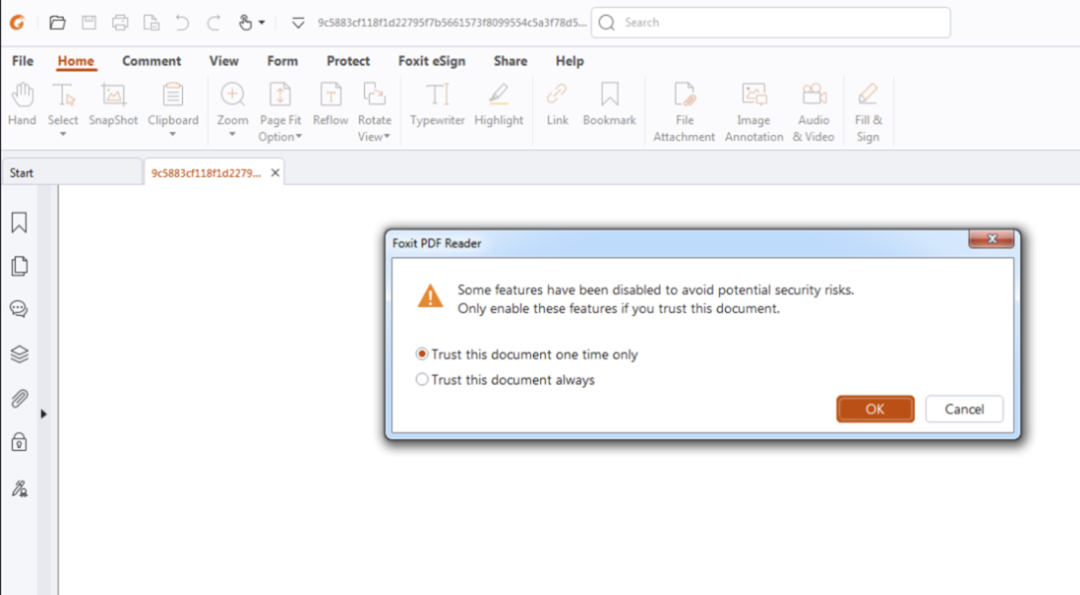Open the Layers side panel

(x=19, y=354)
